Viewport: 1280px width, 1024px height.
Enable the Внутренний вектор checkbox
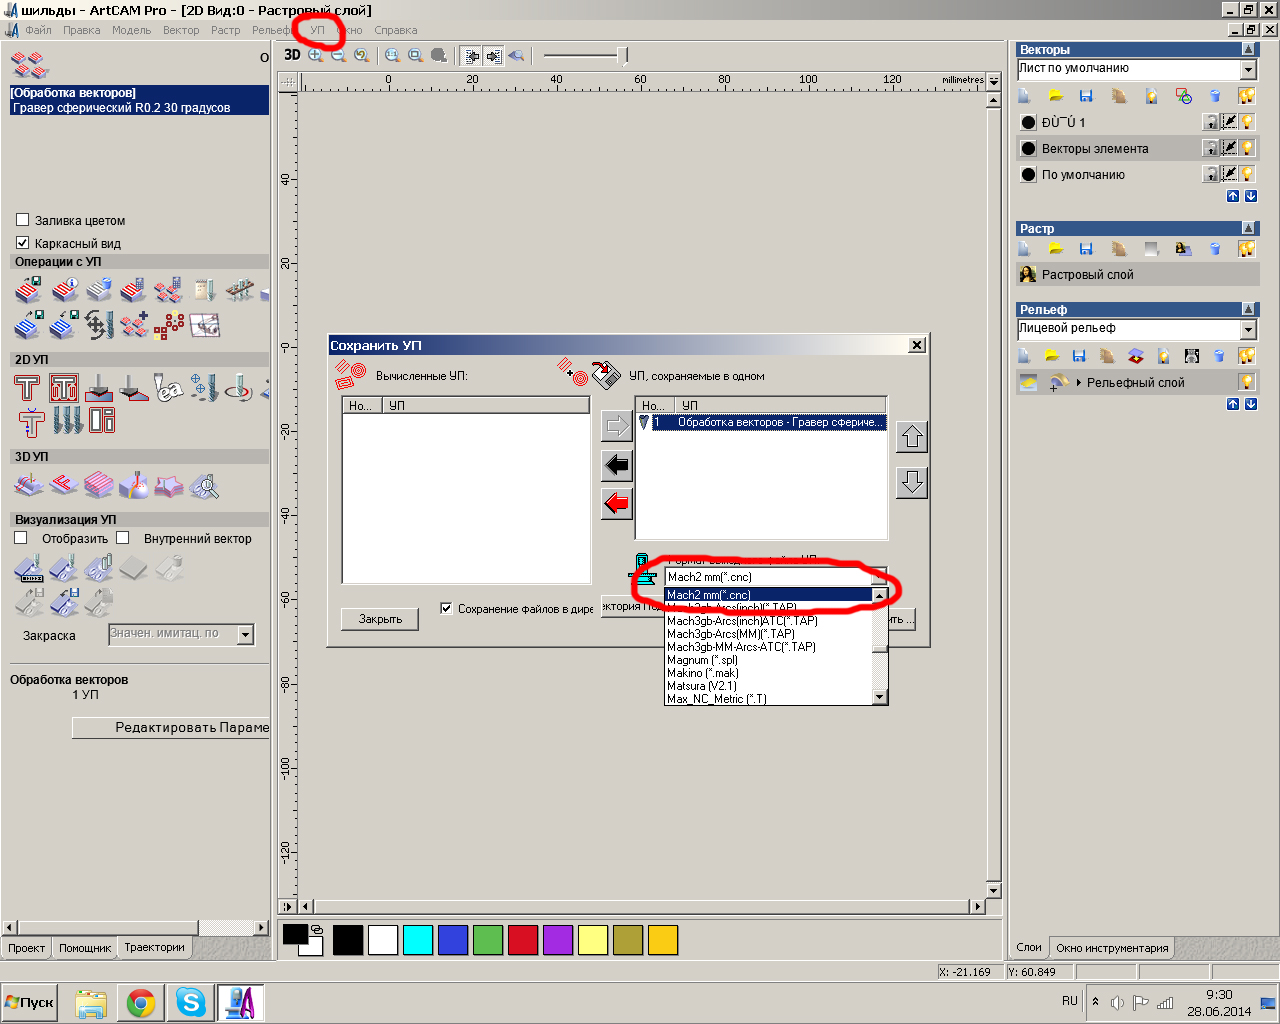point(122,538)
